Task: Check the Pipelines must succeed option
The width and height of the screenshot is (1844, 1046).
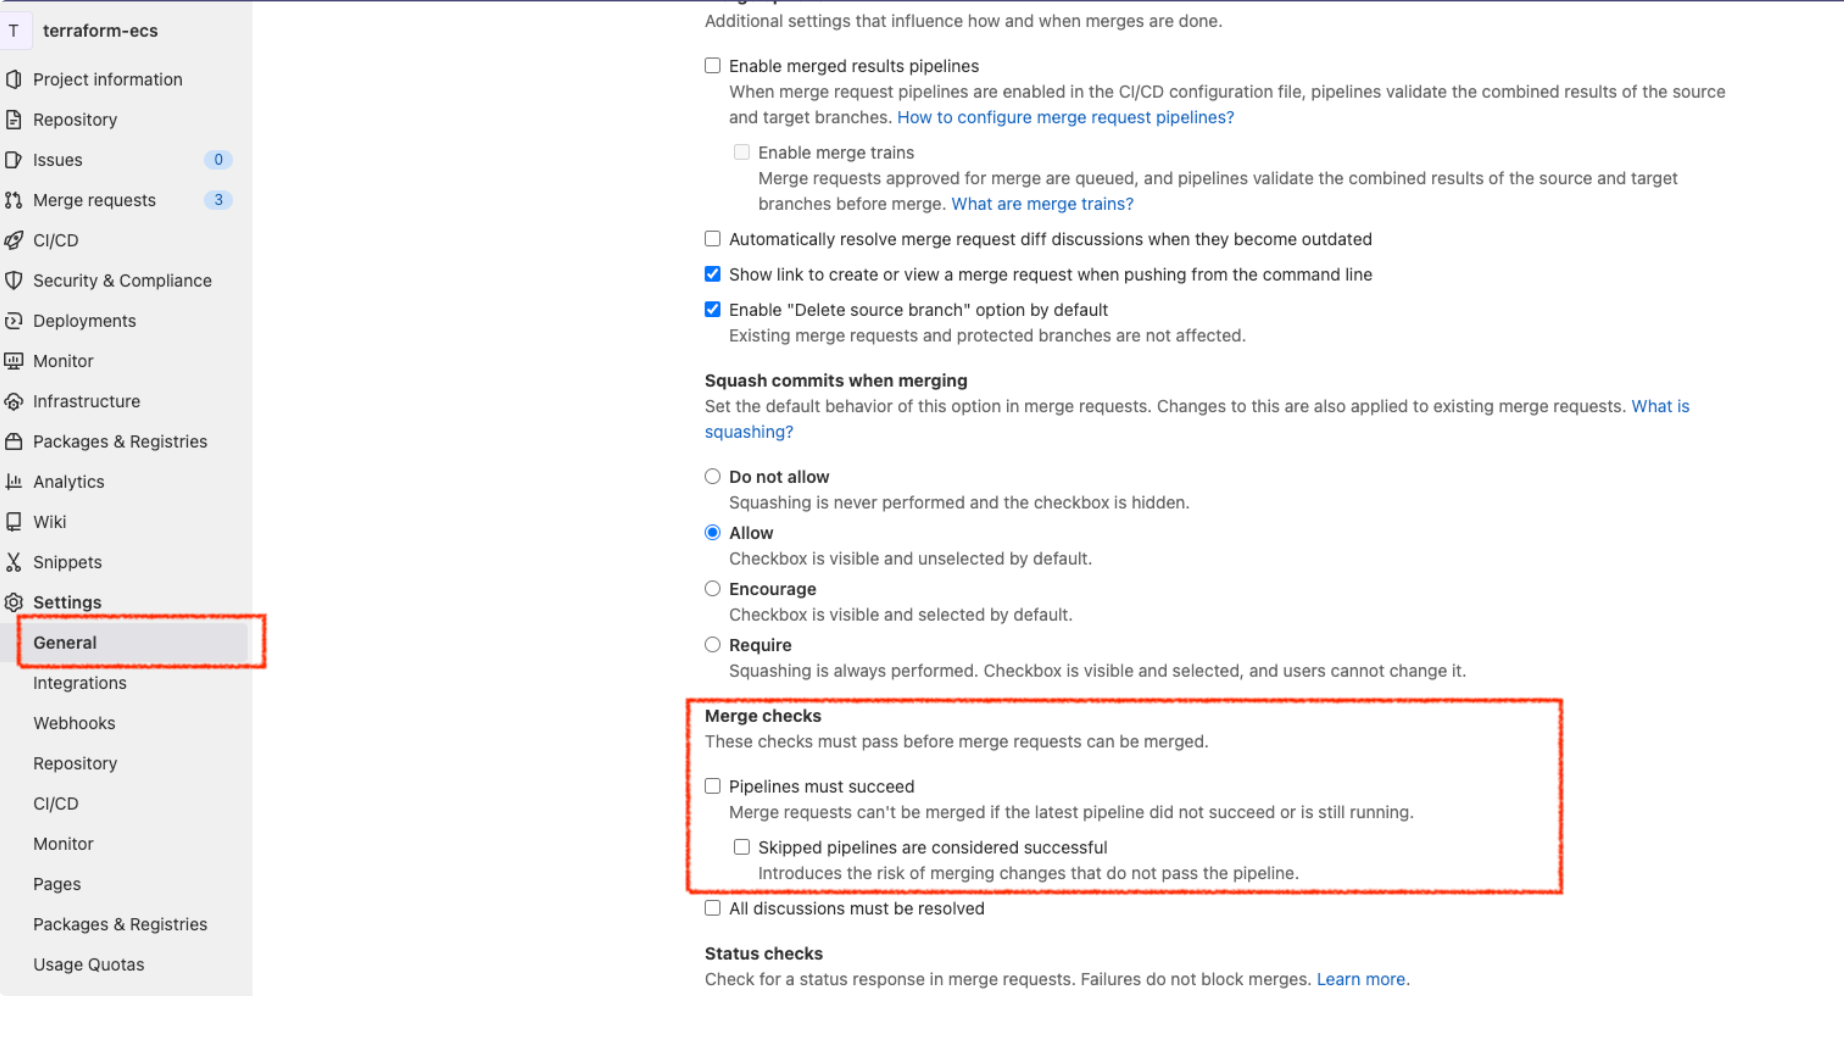Action: point(712,786)
